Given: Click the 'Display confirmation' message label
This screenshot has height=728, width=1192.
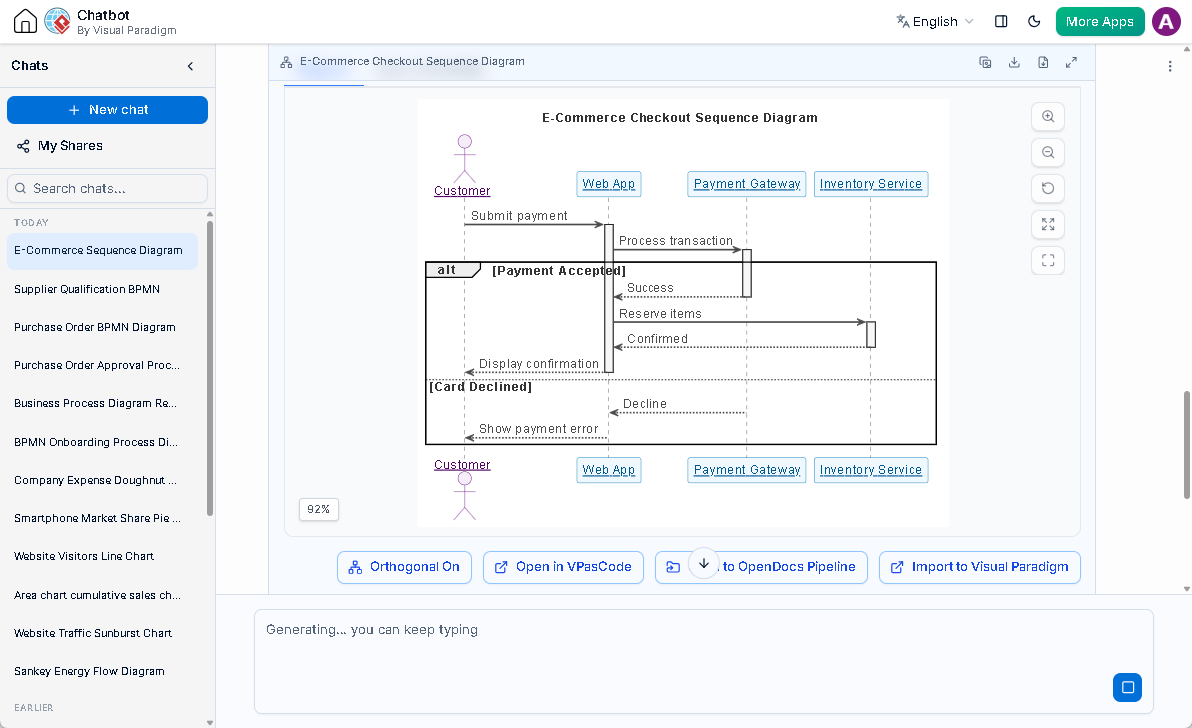Looking at the screenshot, I should tap(539, 364).
